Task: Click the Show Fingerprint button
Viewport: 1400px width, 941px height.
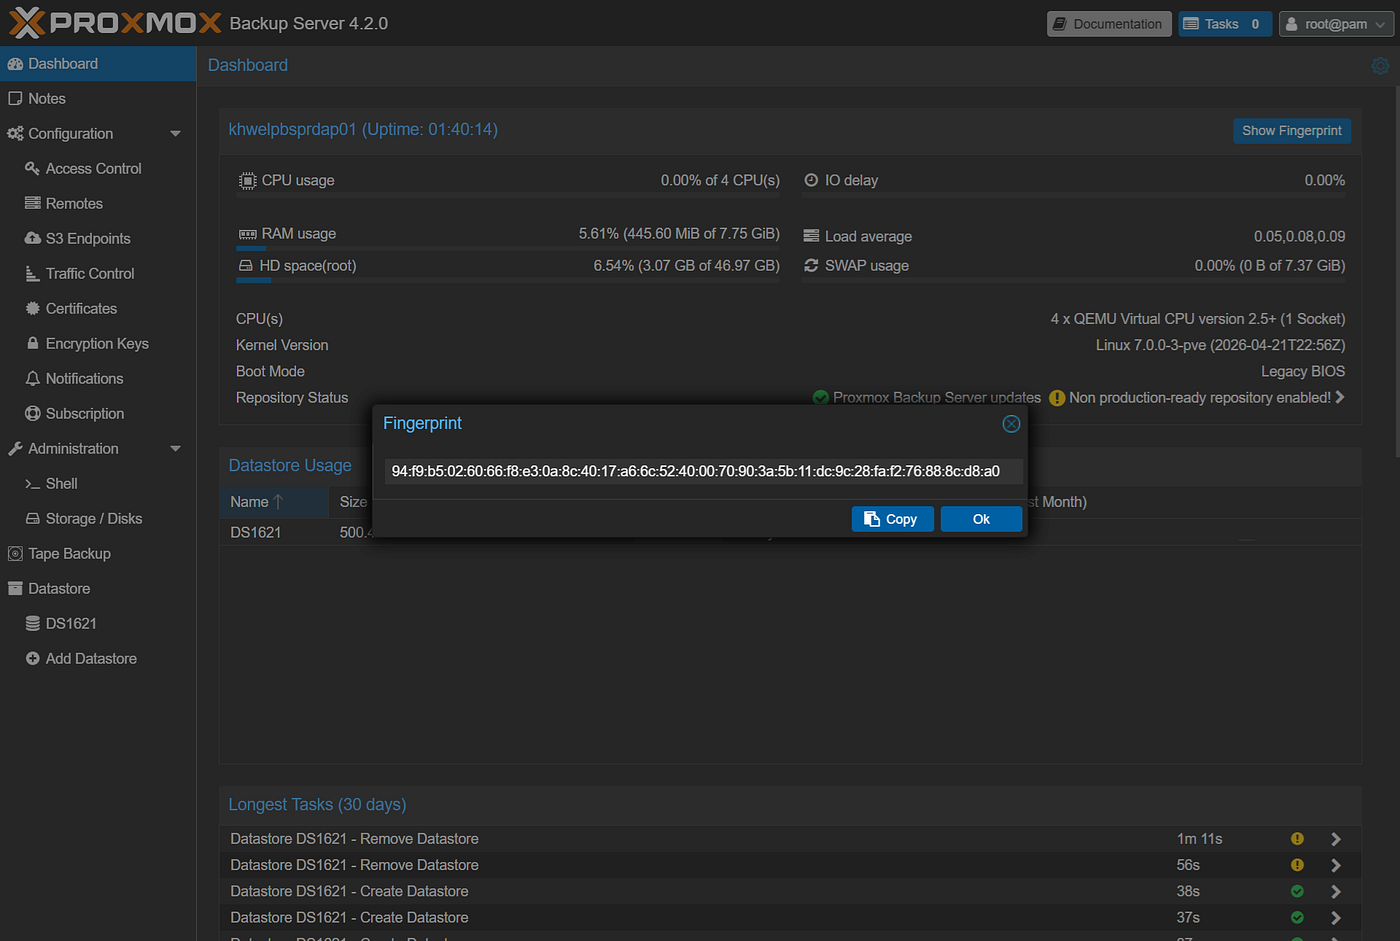Action: click(x=1292, y=131)
